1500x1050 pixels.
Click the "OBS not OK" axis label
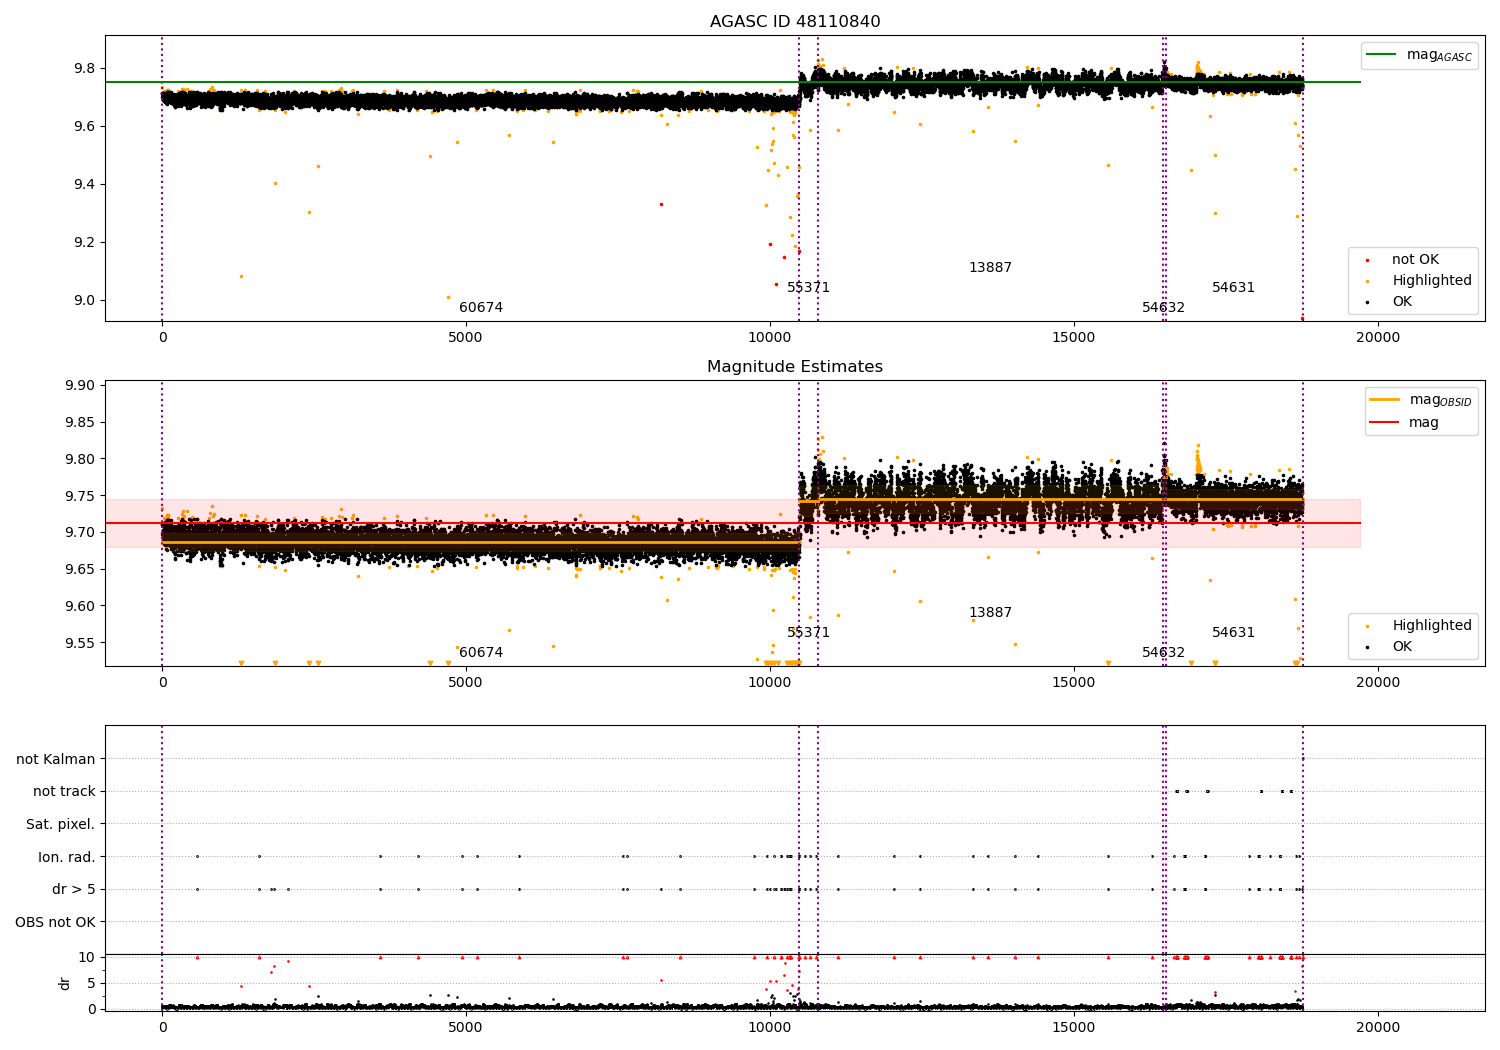pyautogui.click(x=56, y=922)
